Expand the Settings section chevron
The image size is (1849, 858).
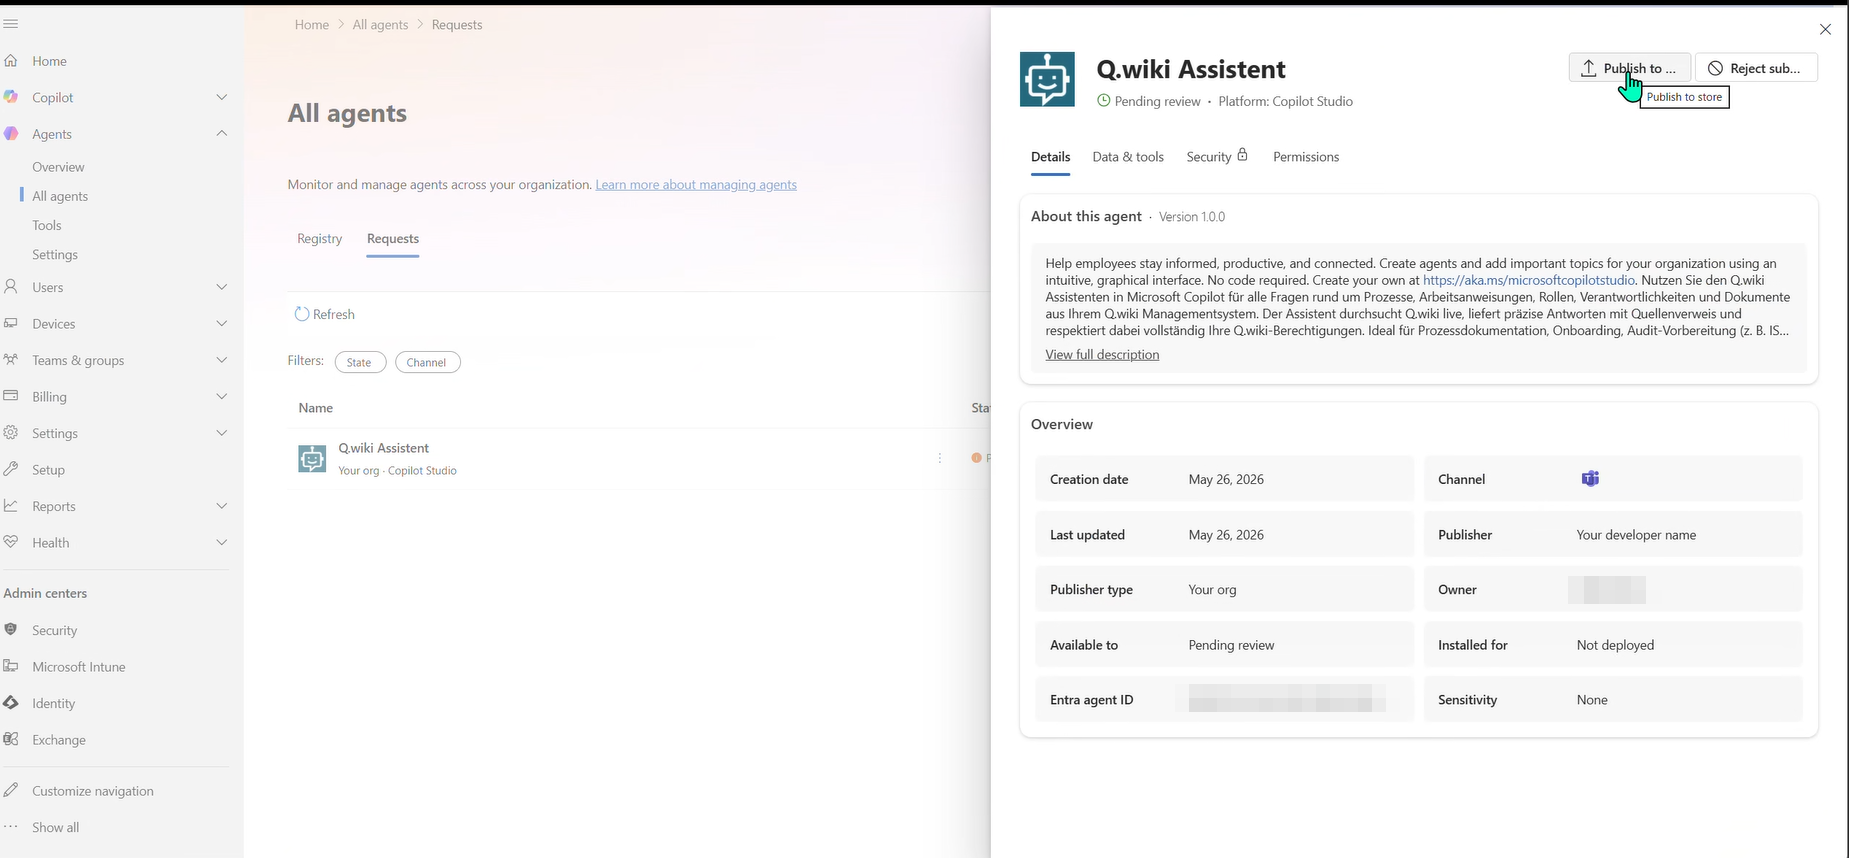point(222,433)
